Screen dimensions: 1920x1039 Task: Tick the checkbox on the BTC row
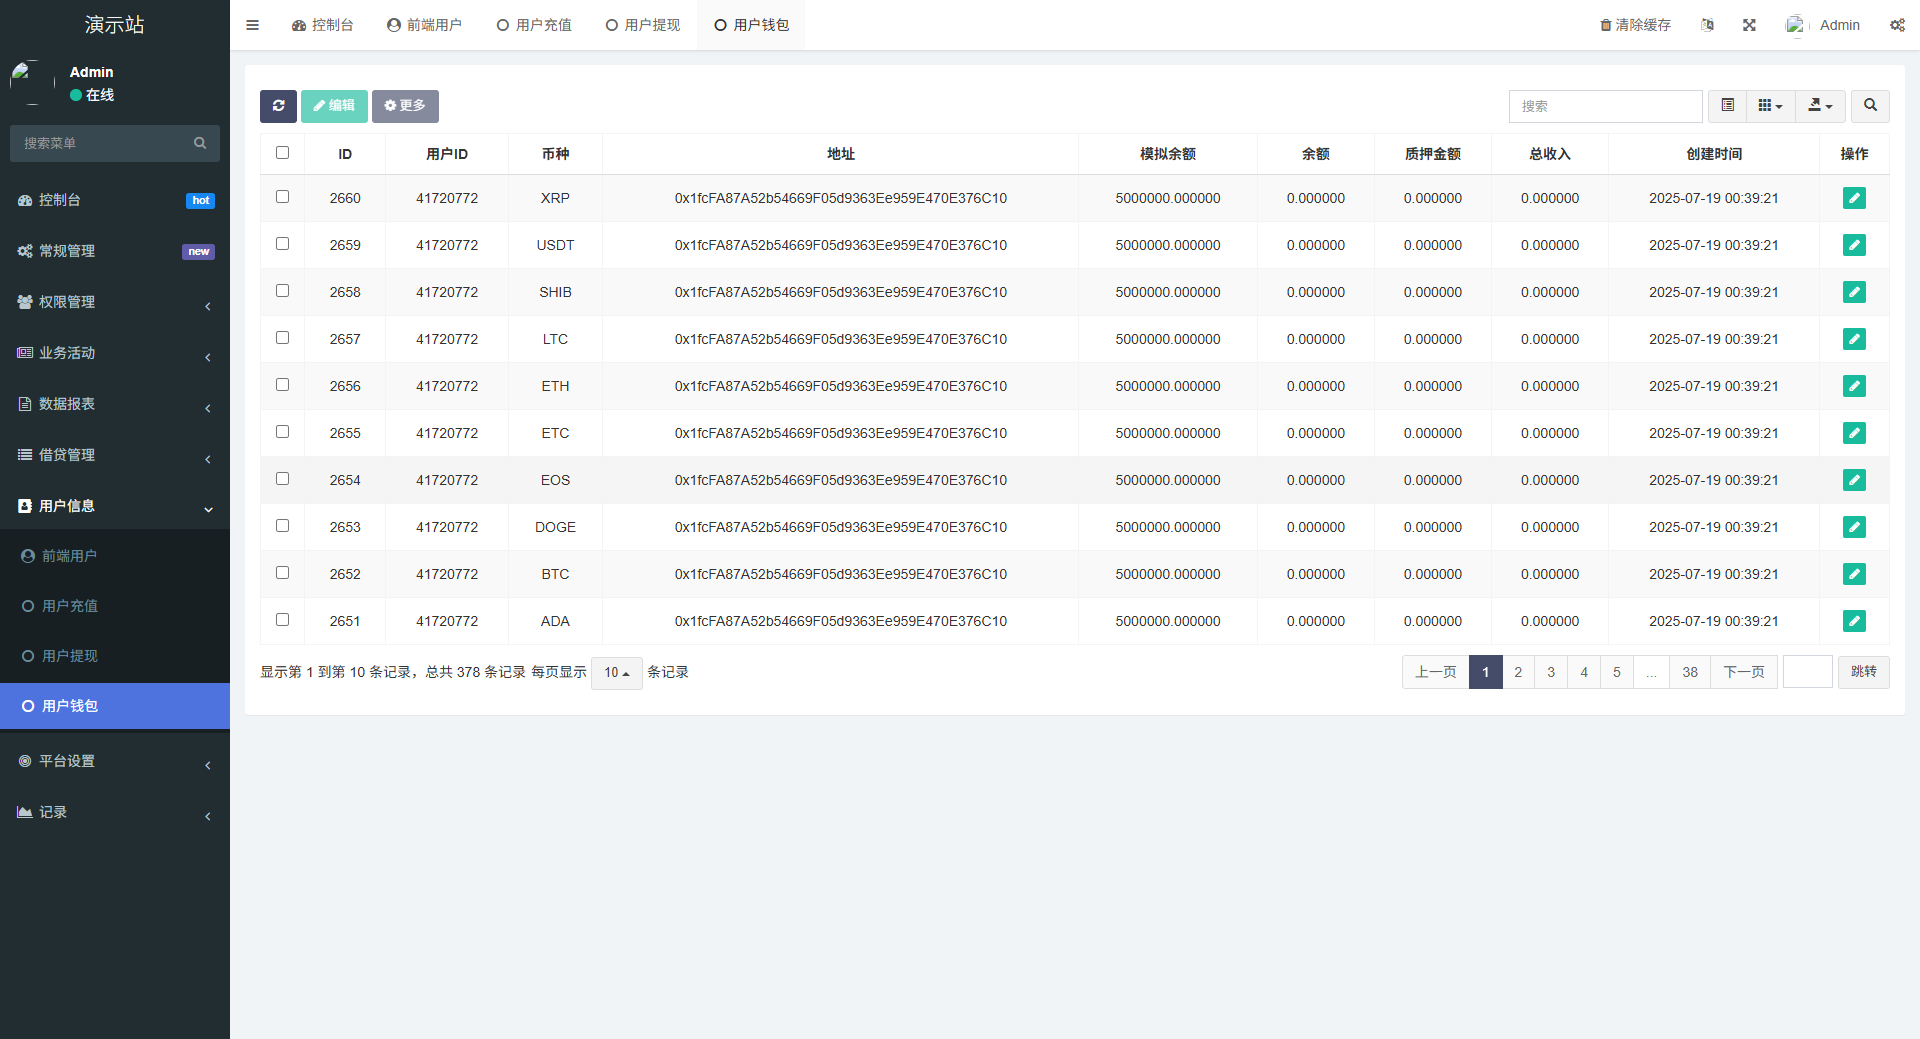click(x=282, y=572)
